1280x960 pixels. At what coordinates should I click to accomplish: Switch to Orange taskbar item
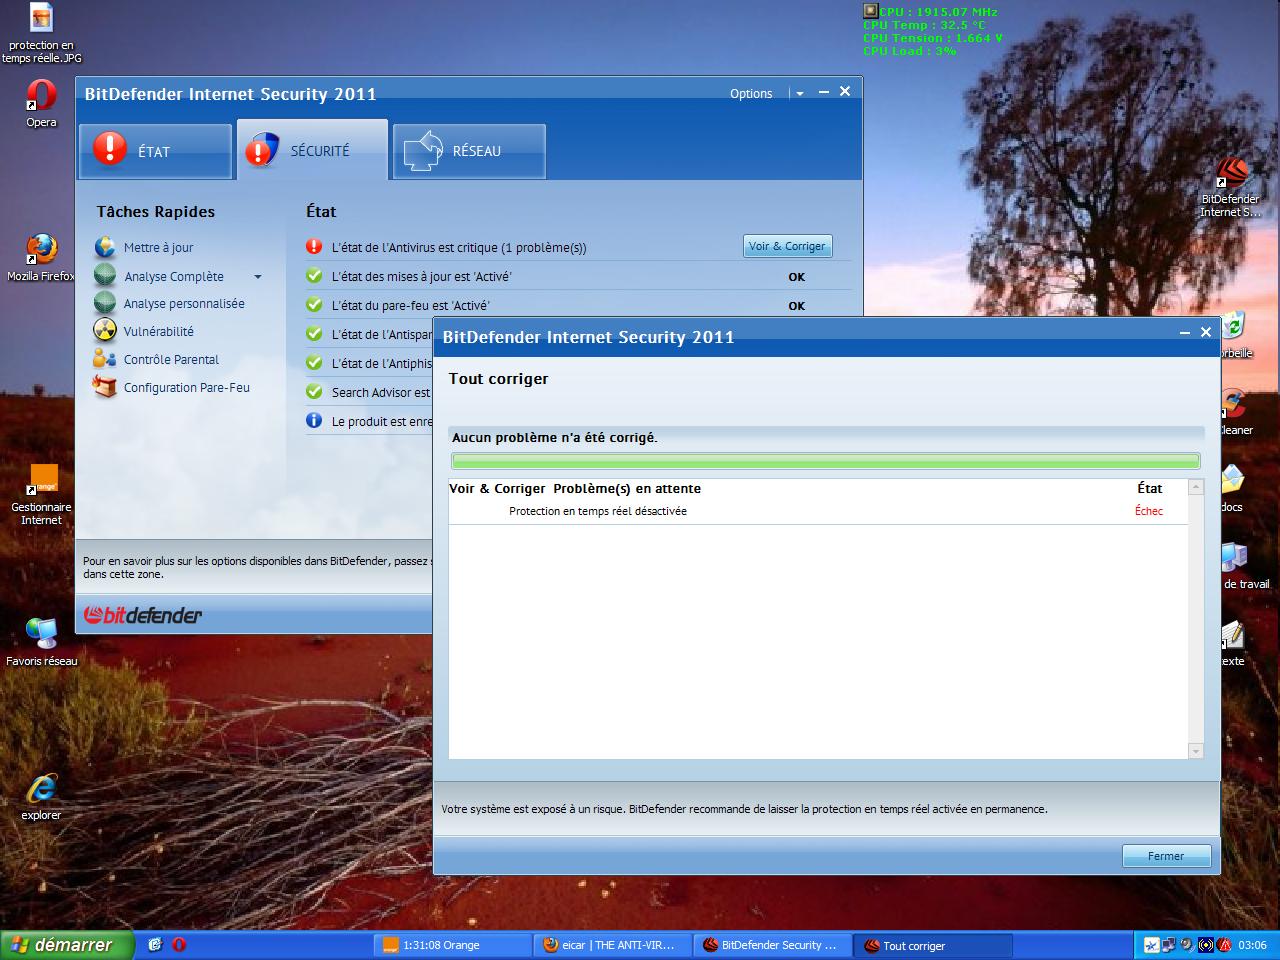click(x=452, y=945)
